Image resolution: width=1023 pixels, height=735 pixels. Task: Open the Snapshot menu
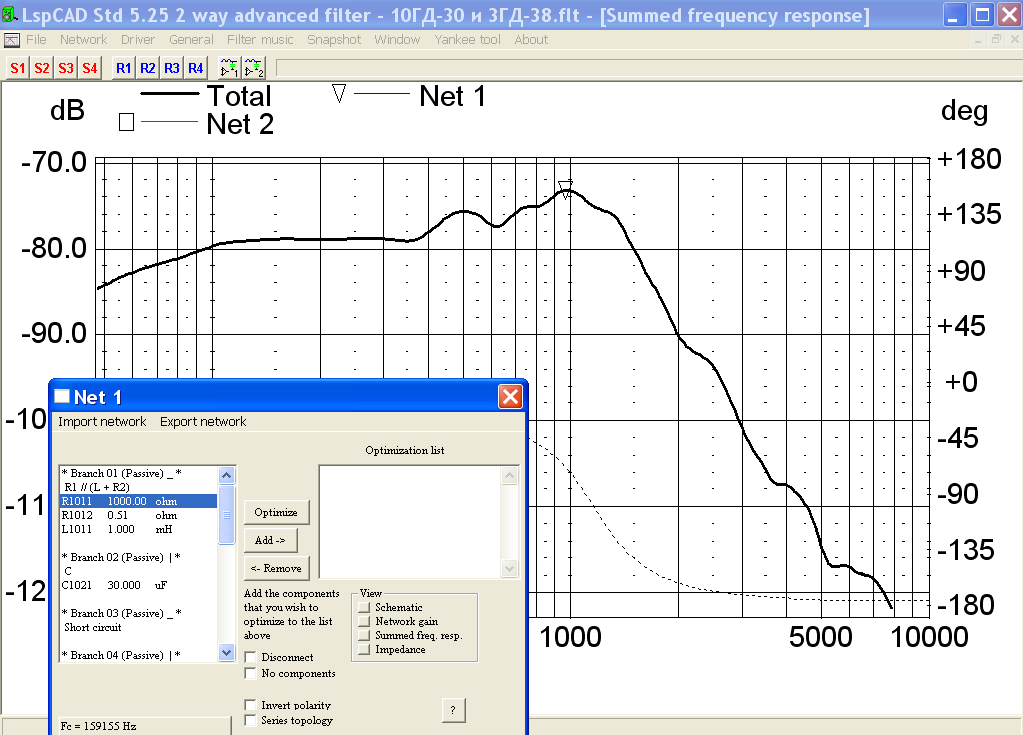pyautogui.click(x=334, y=40)
